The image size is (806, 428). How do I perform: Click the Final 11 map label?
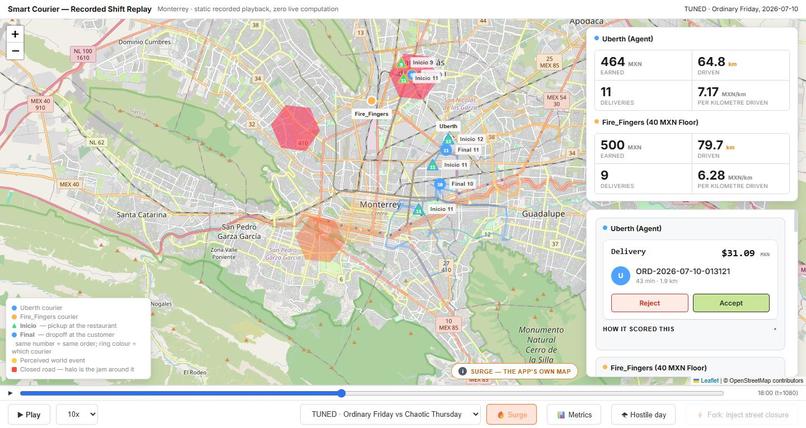(x=468, y=150)
